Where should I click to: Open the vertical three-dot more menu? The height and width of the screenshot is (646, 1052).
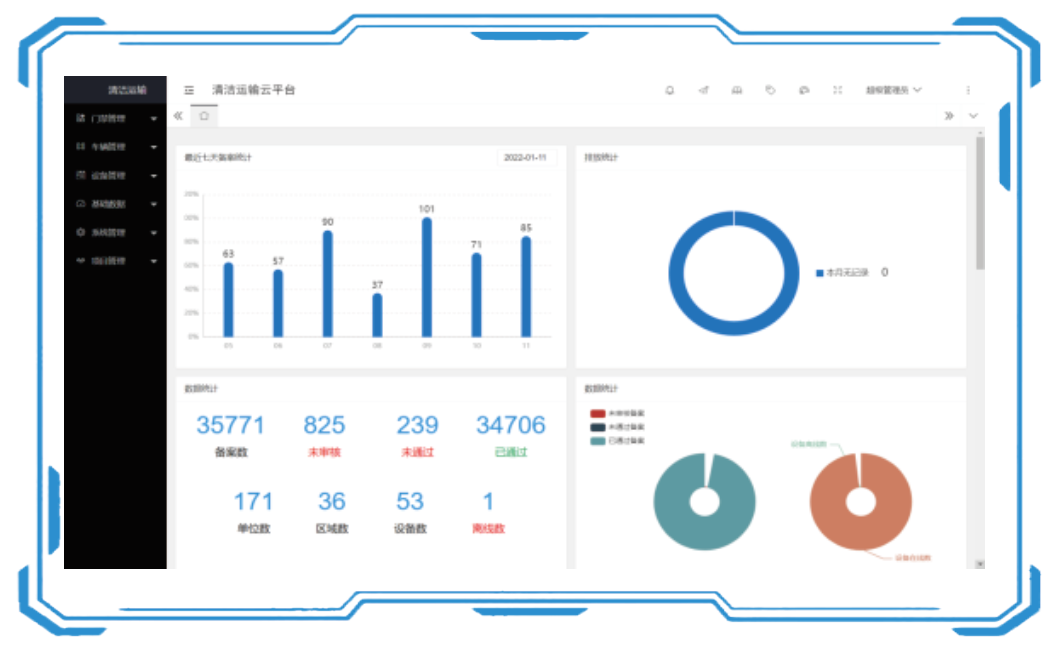coord(968,90)
